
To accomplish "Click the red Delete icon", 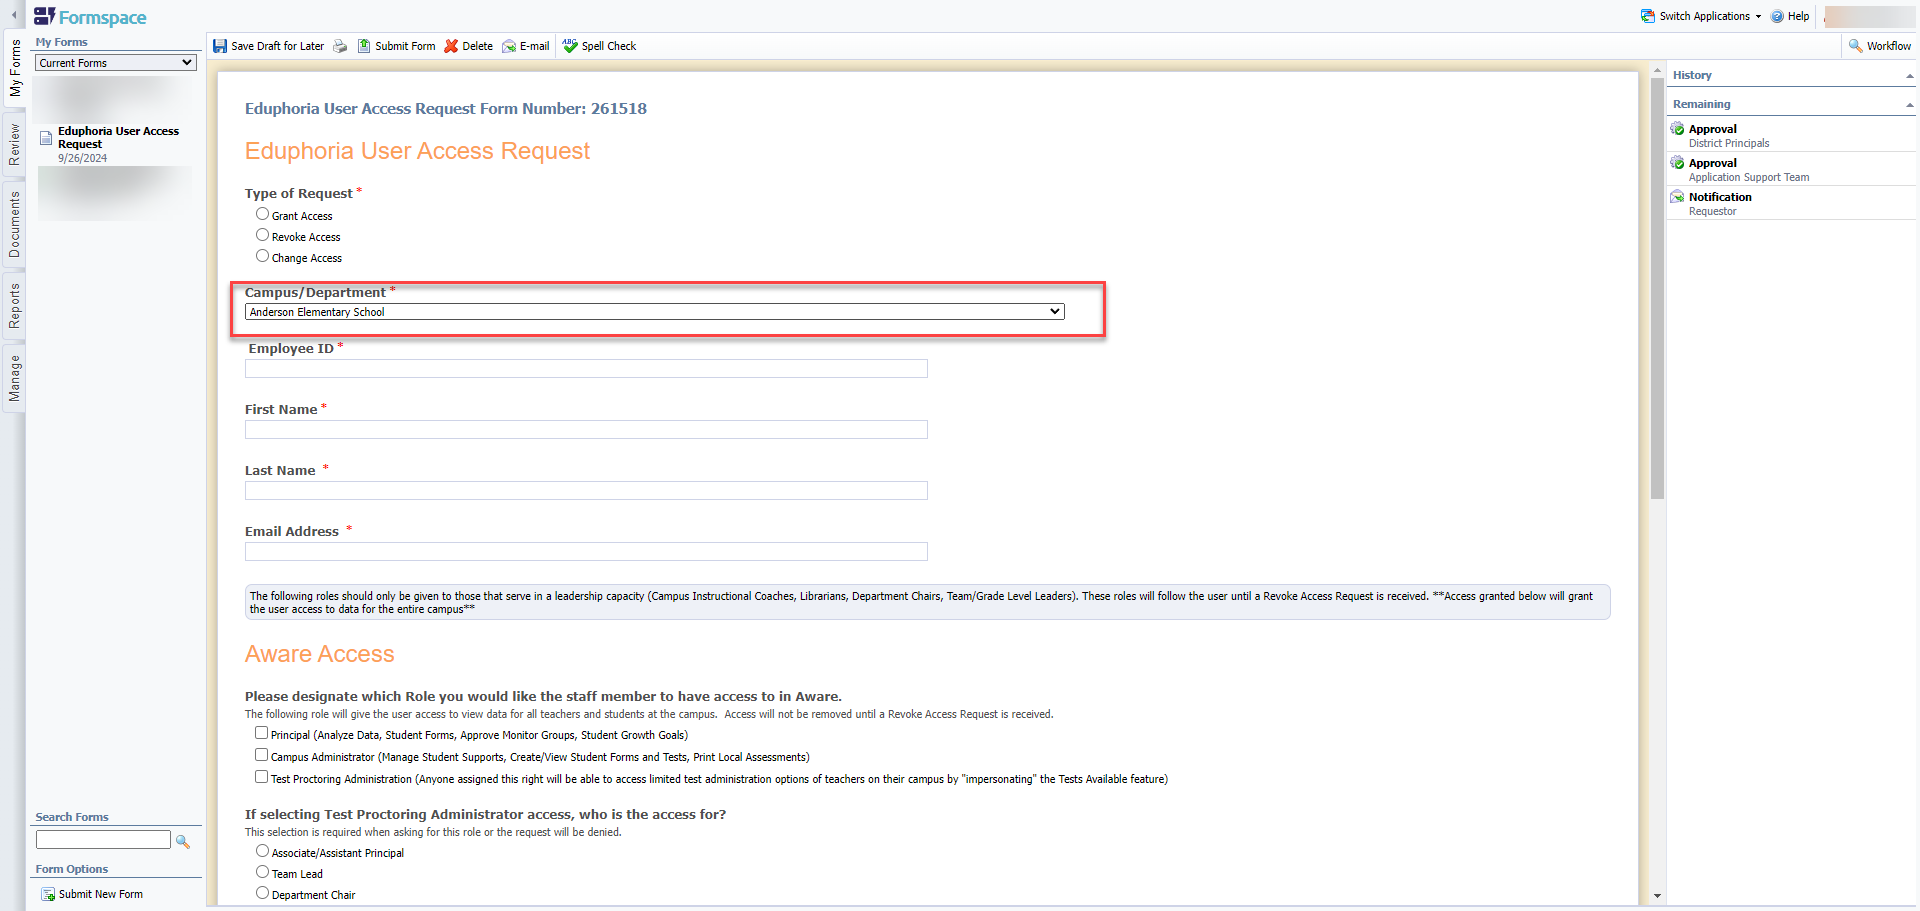I will click(452, 46).
